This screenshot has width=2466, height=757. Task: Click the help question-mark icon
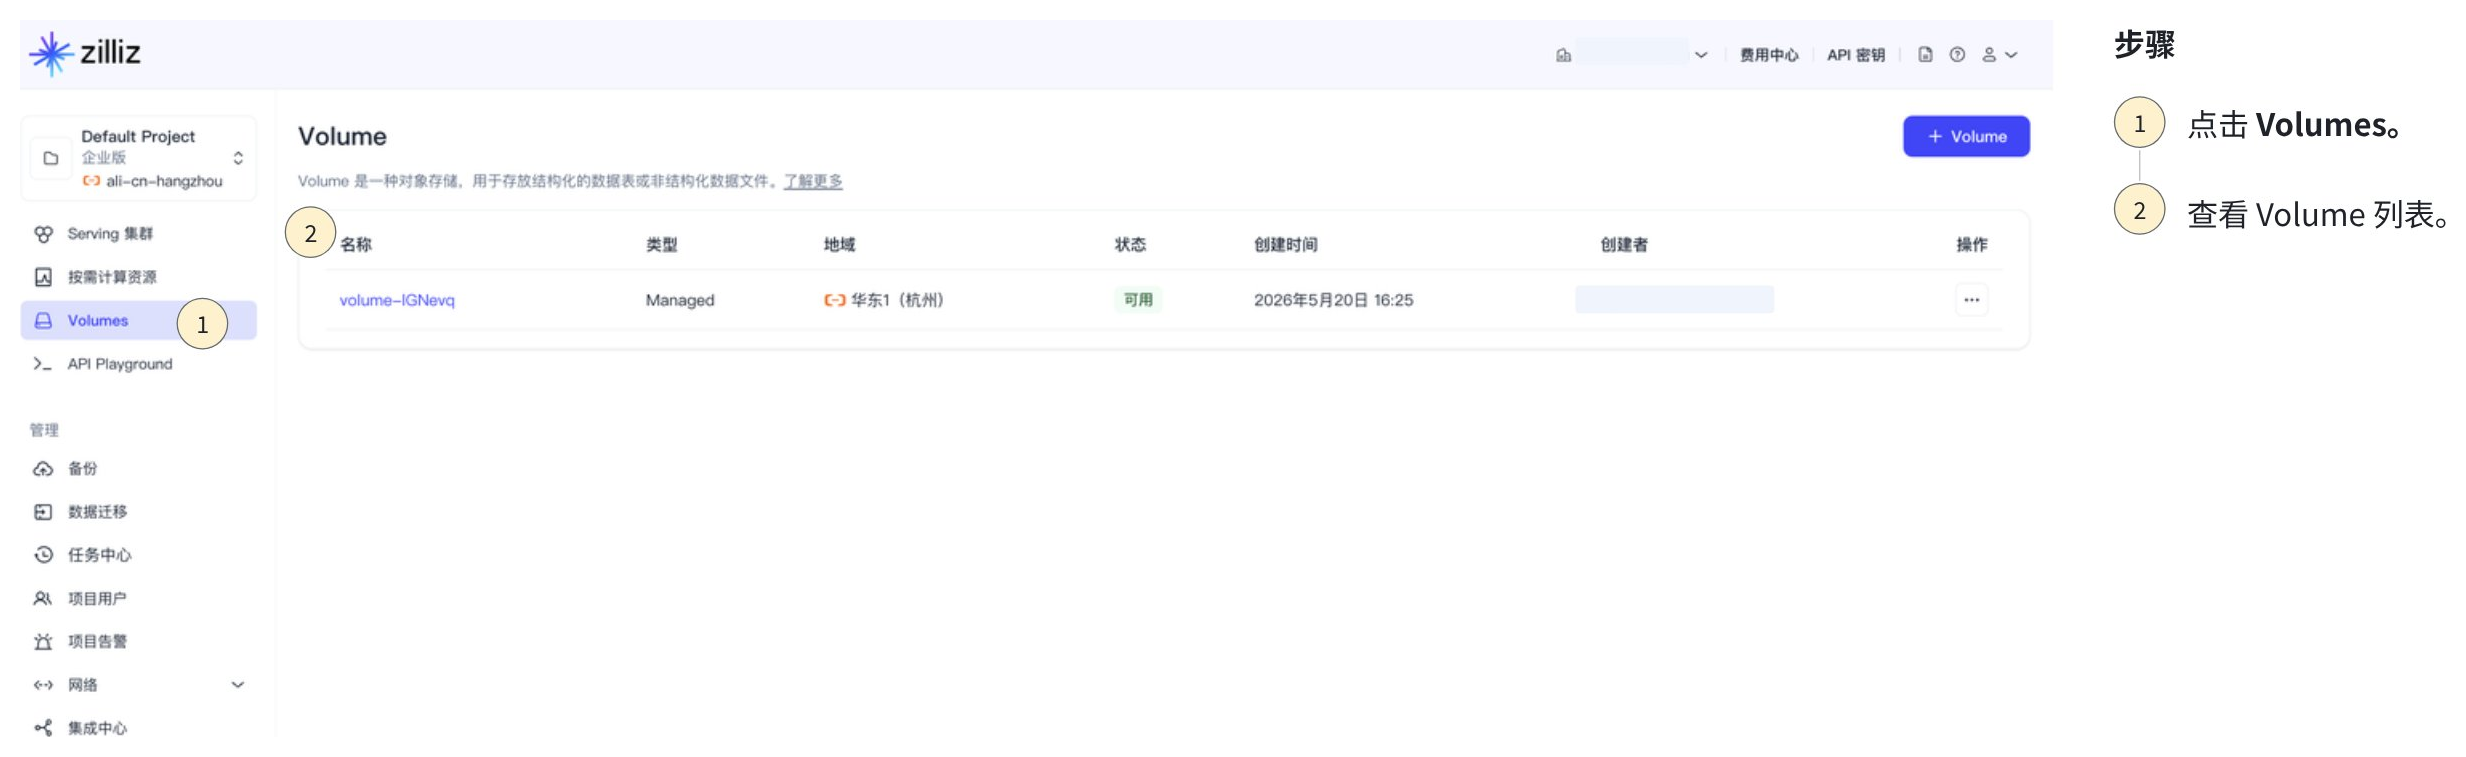point(1957,55)
